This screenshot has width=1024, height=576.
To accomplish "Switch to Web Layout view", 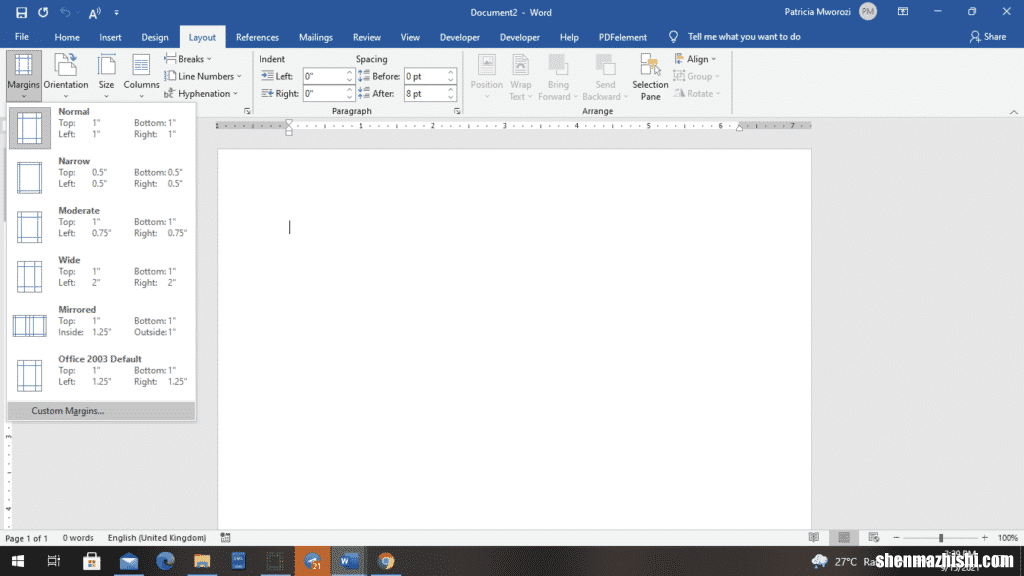I will pos(874,537).
